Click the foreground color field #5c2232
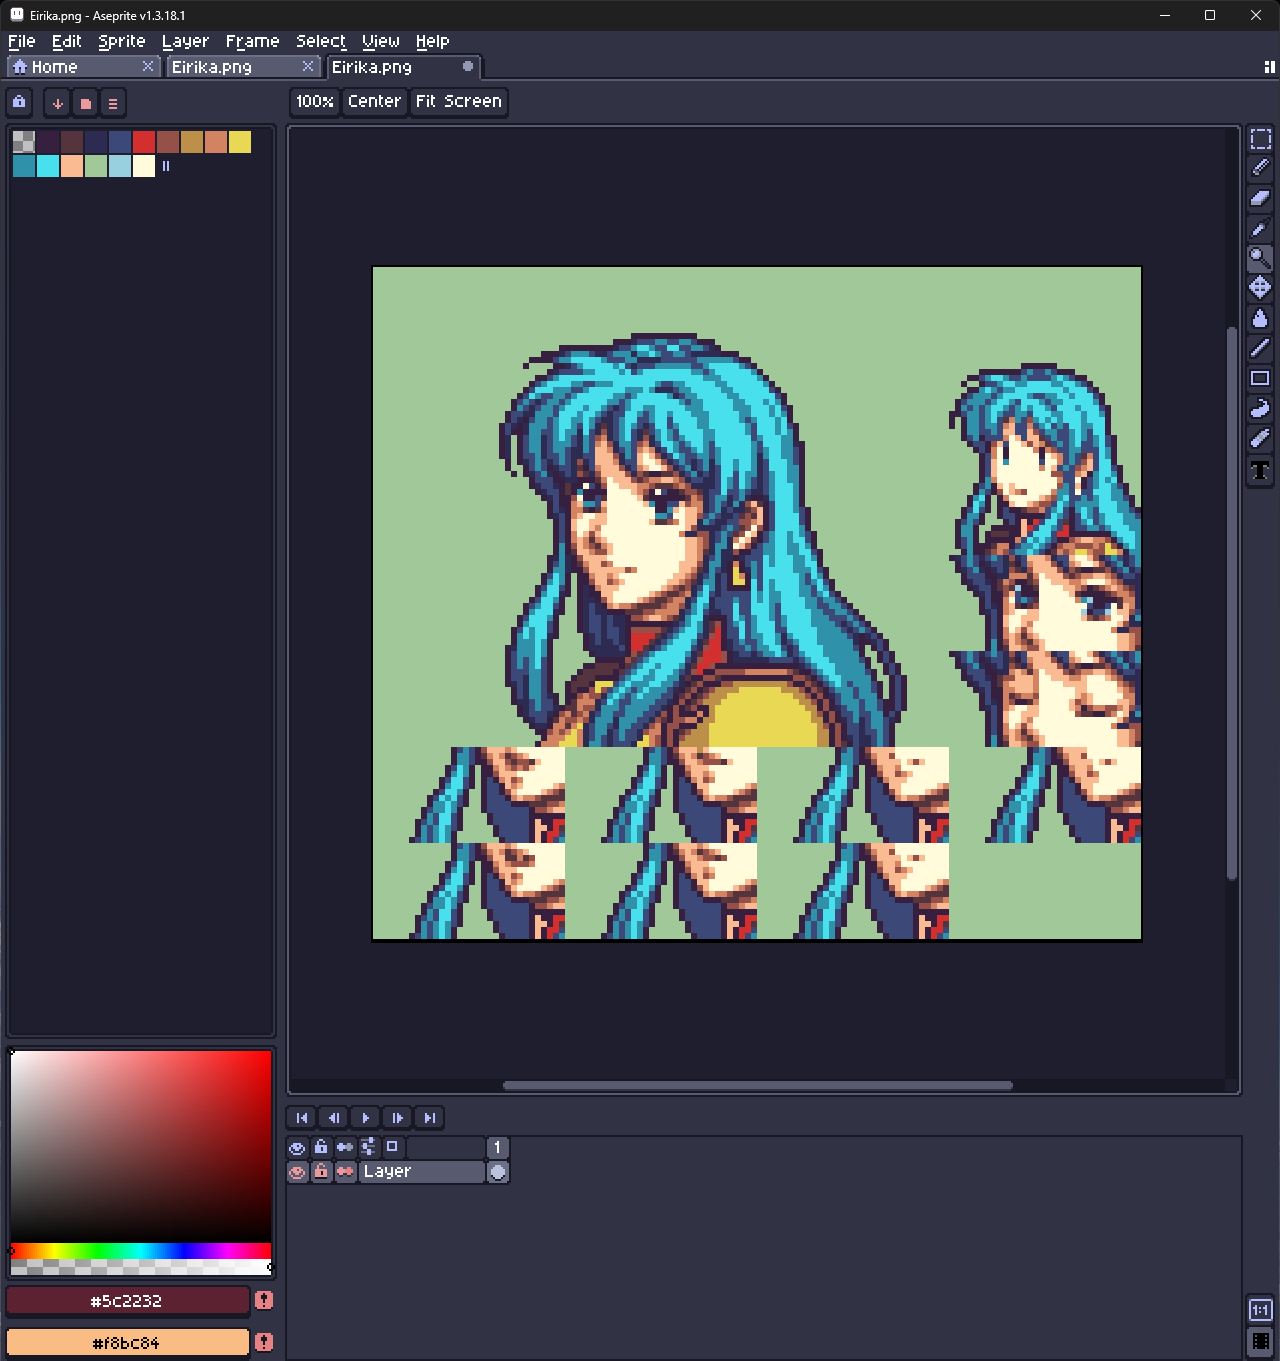The image size is (1280, 1361). pos(127,1301)
